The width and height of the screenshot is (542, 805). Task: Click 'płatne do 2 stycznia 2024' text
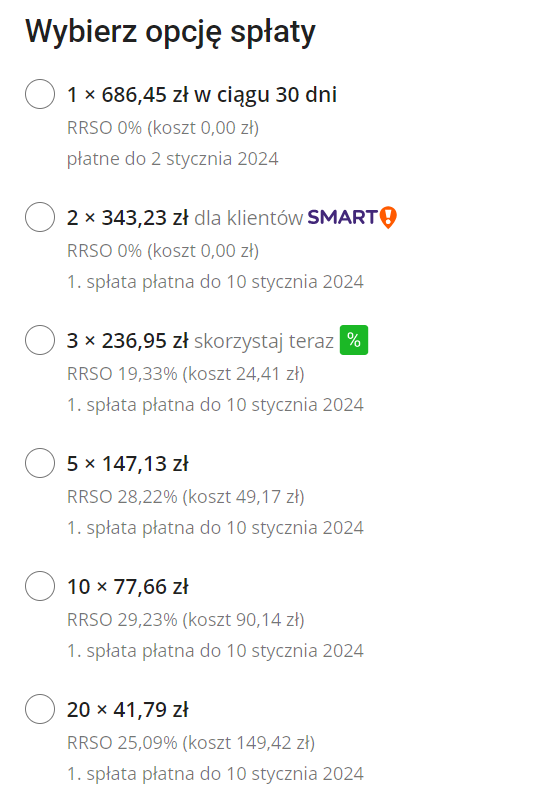click(x=172, y=159)
